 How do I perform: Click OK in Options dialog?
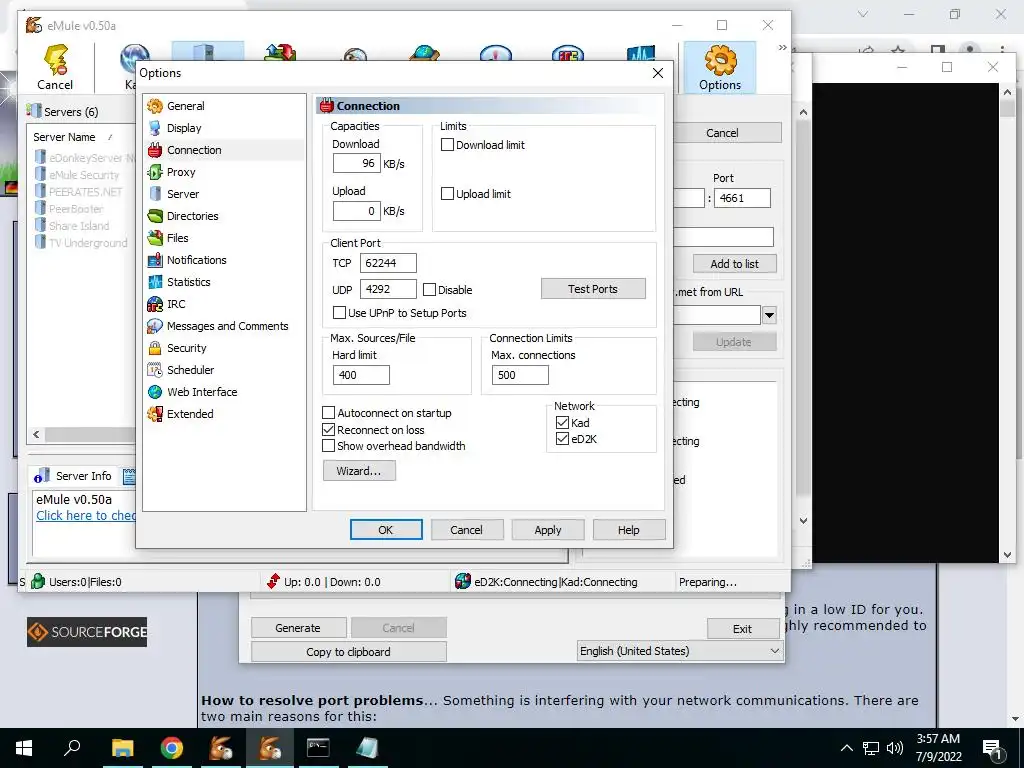click(386, 530)
